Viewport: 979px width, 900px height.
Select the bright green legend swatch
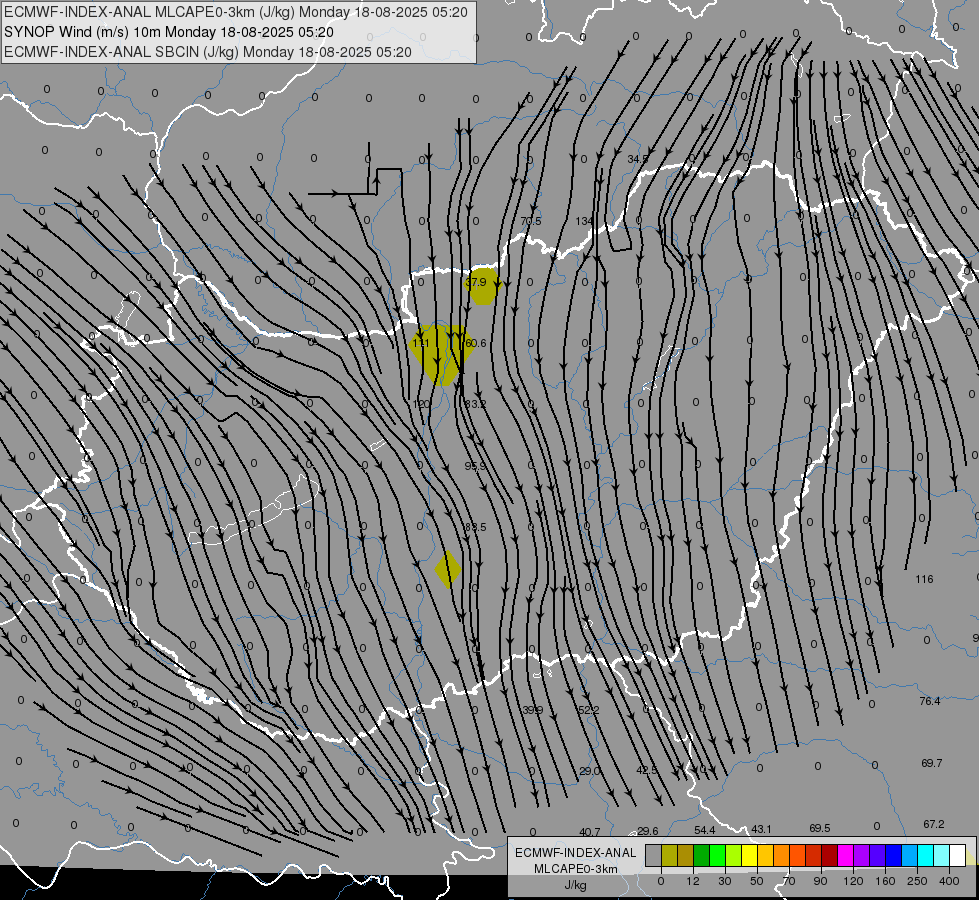click(x=717, y=855)
